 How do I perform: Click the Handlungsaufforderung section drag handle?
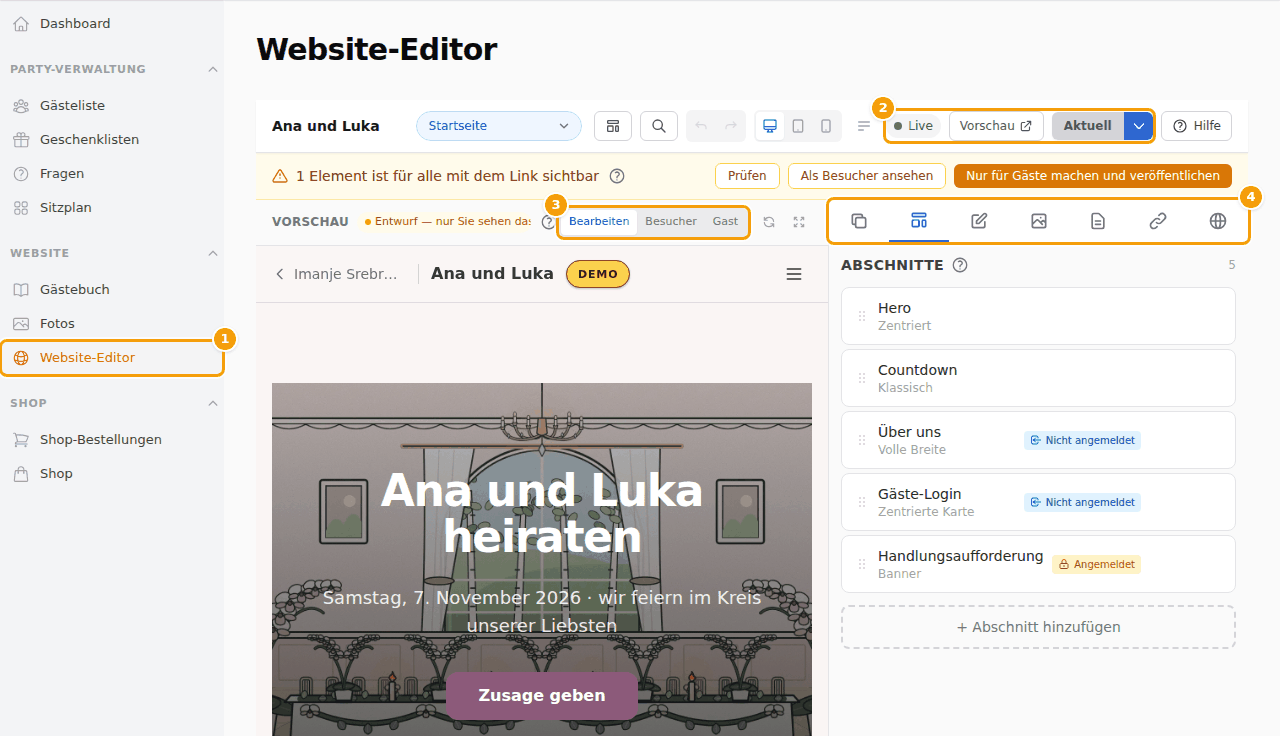coord(862,564)
